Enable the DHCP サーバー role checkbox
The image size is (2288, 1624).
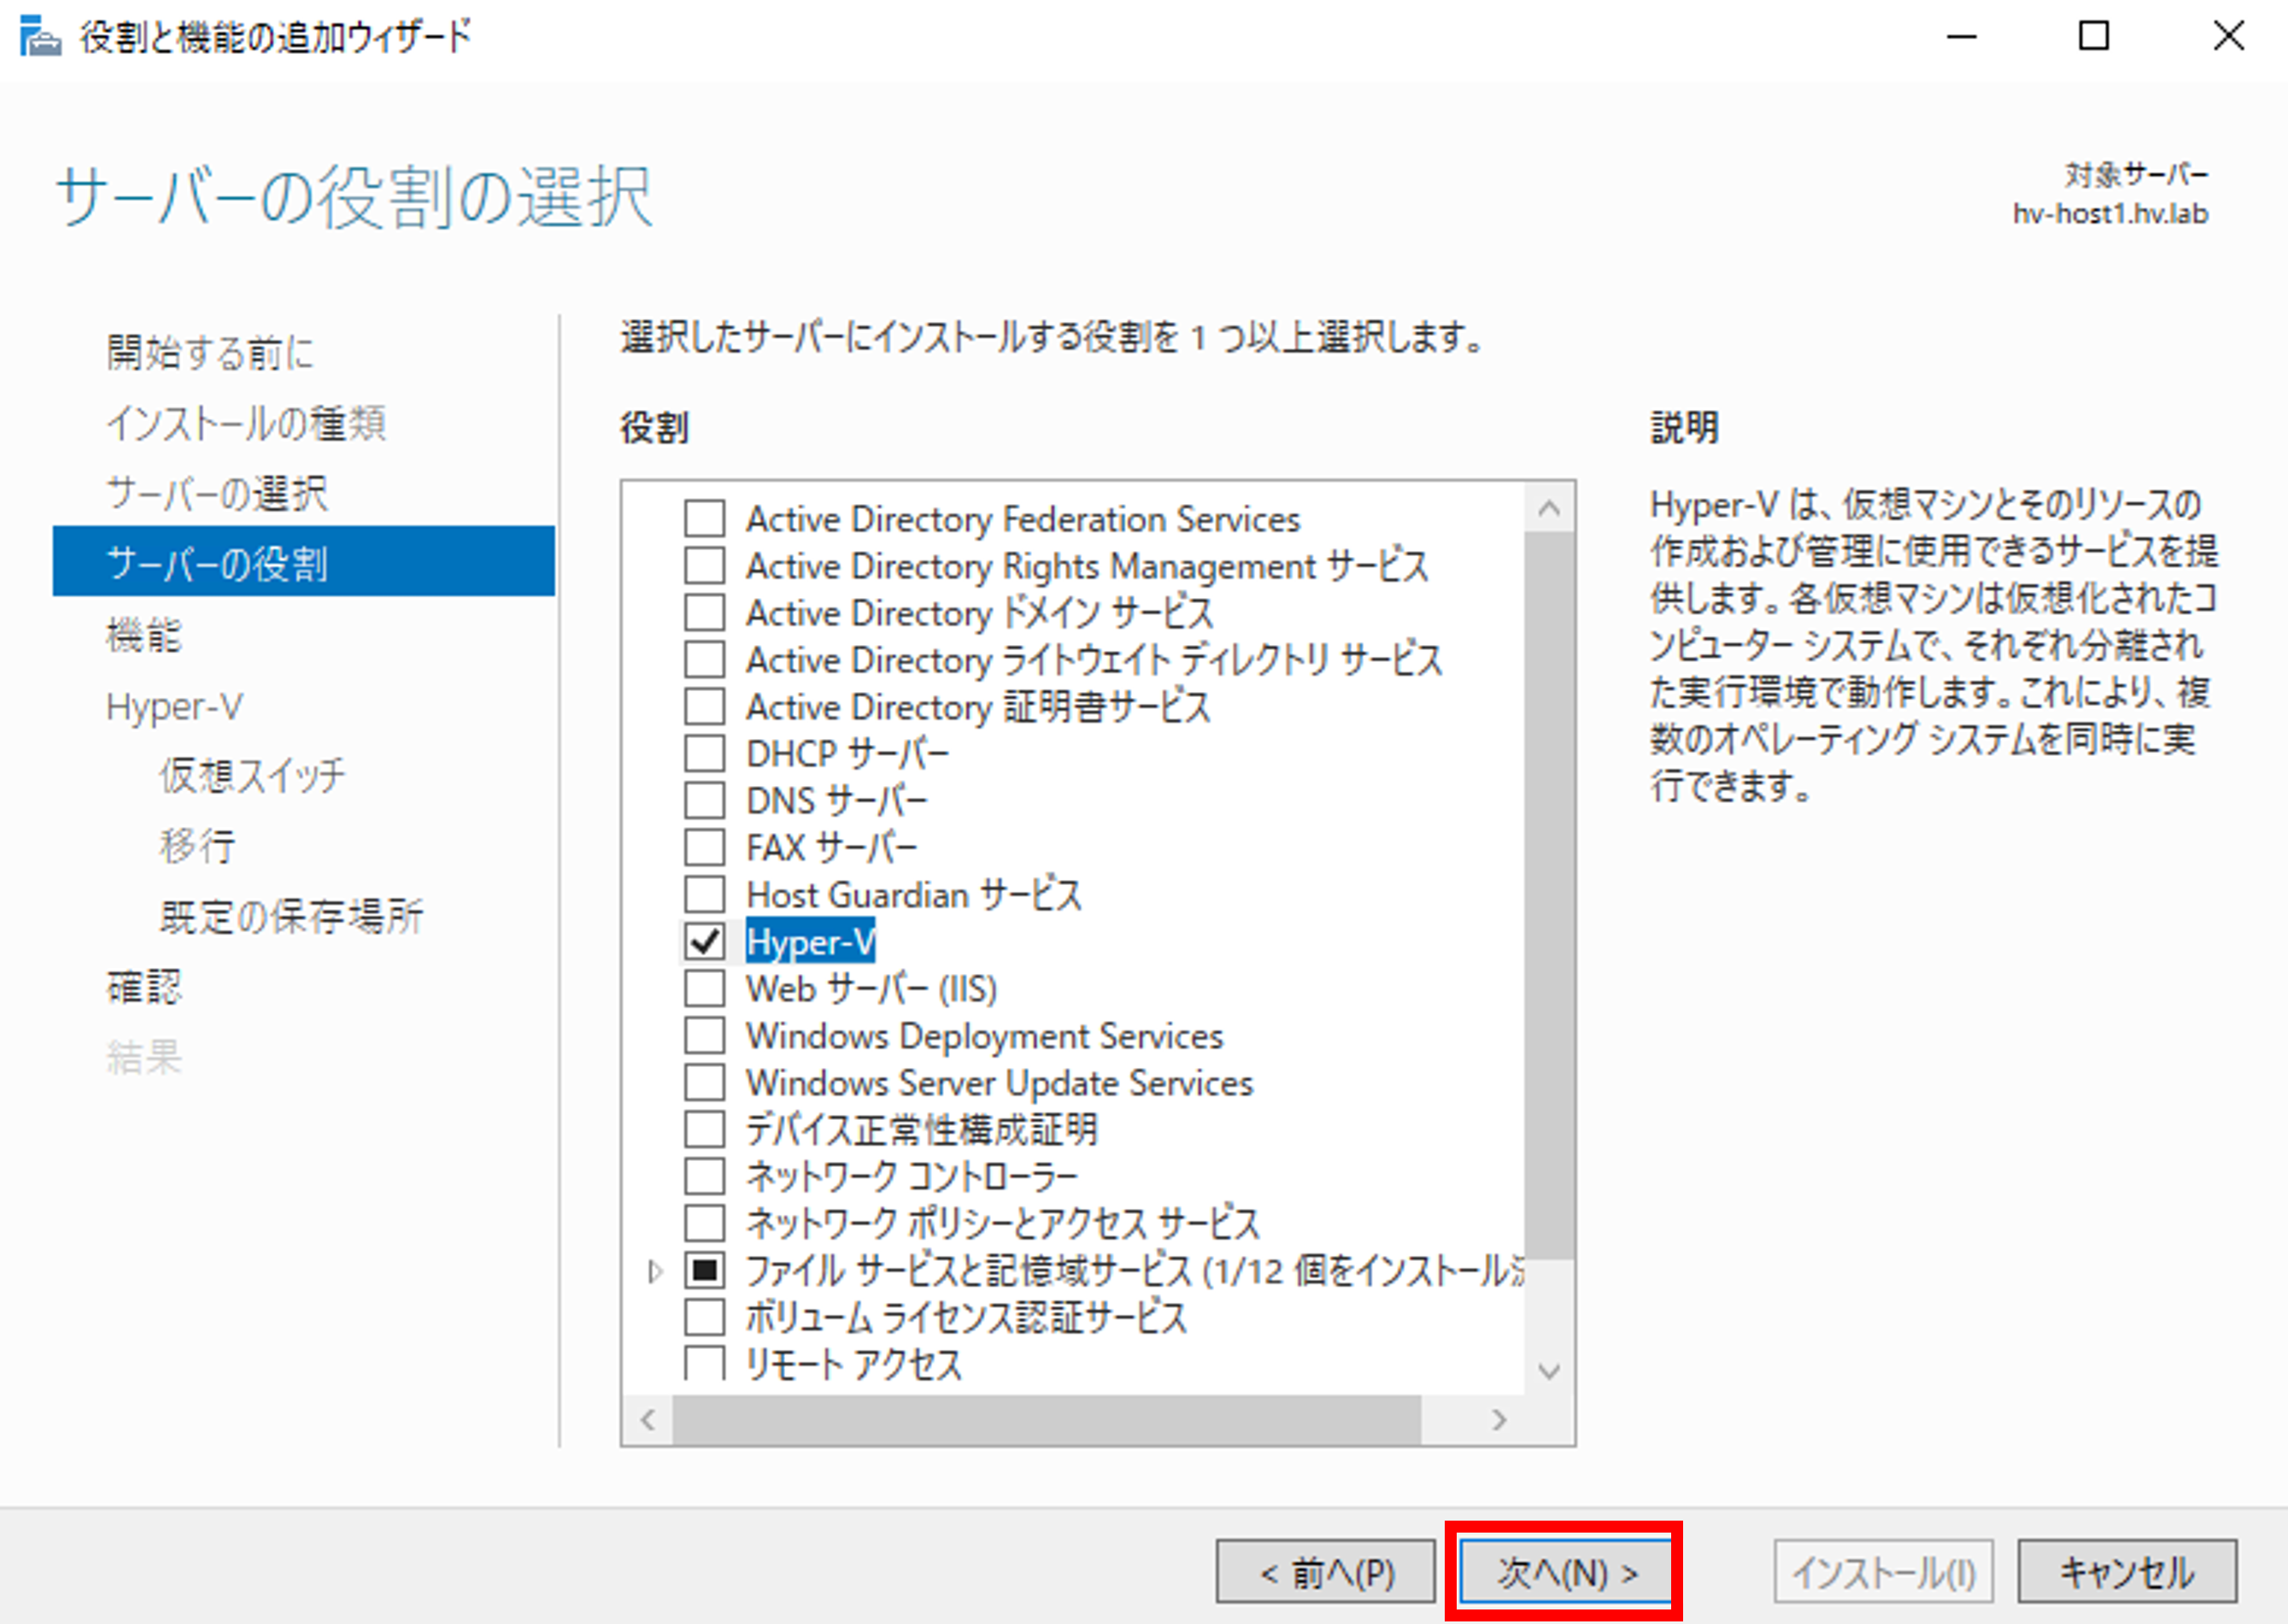click(x=705, y=754)
